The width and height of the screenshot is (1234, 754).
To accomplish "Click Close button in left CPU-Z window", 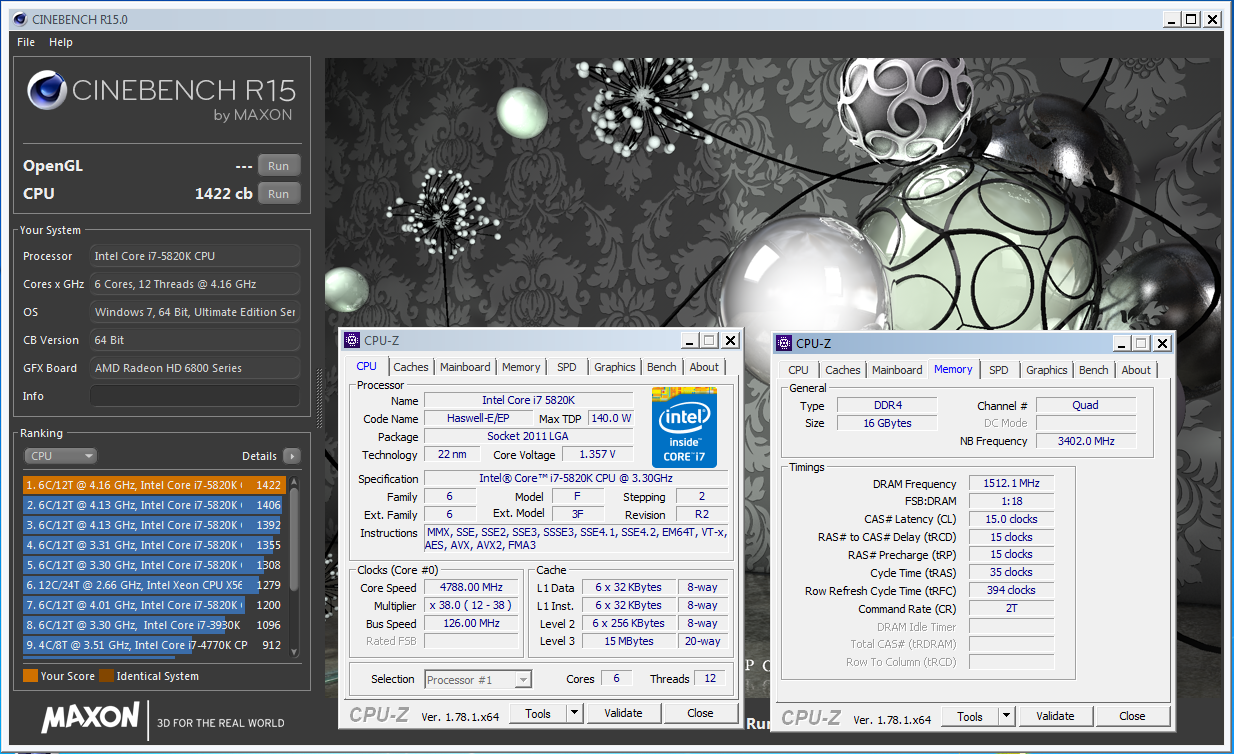I will (700, 713).
